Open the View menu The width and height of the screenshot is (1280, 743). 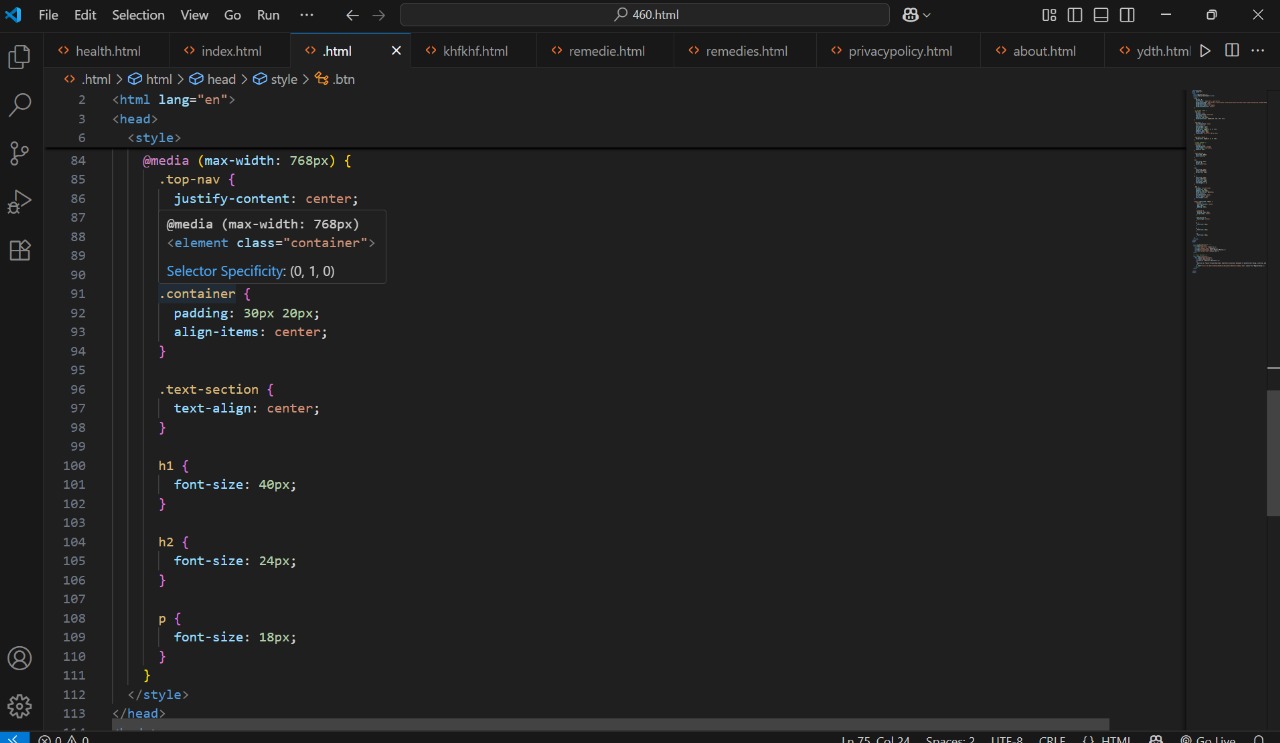194,15
